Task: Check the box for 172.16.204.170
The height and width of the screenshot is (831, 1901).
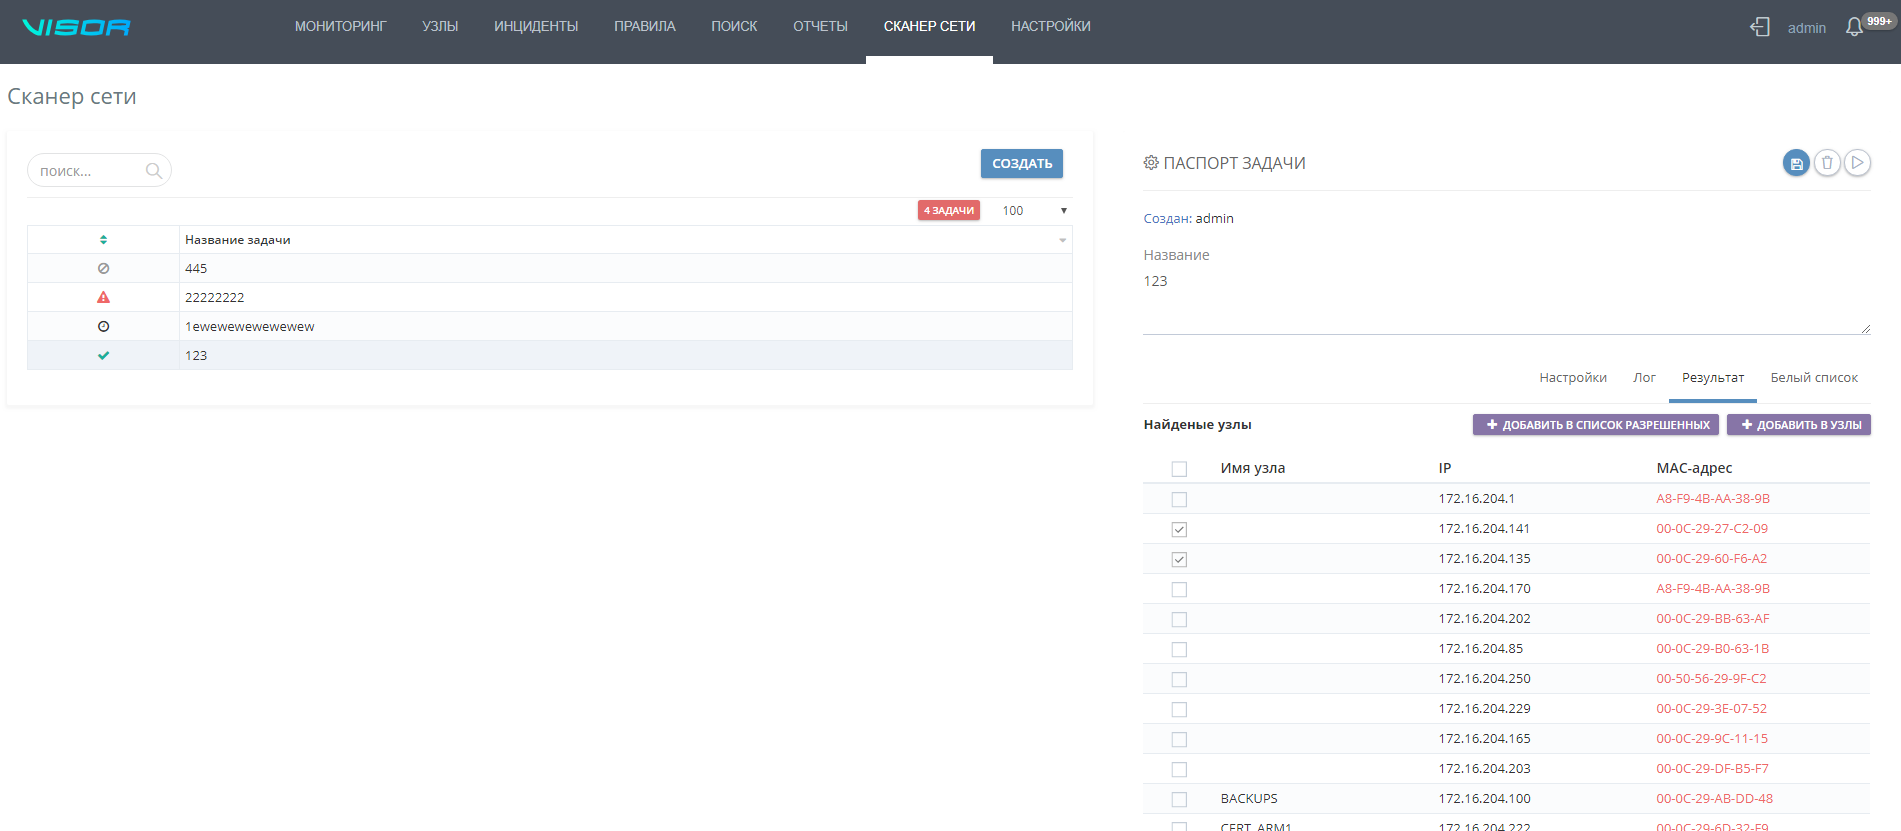Action: (1179, 589)
